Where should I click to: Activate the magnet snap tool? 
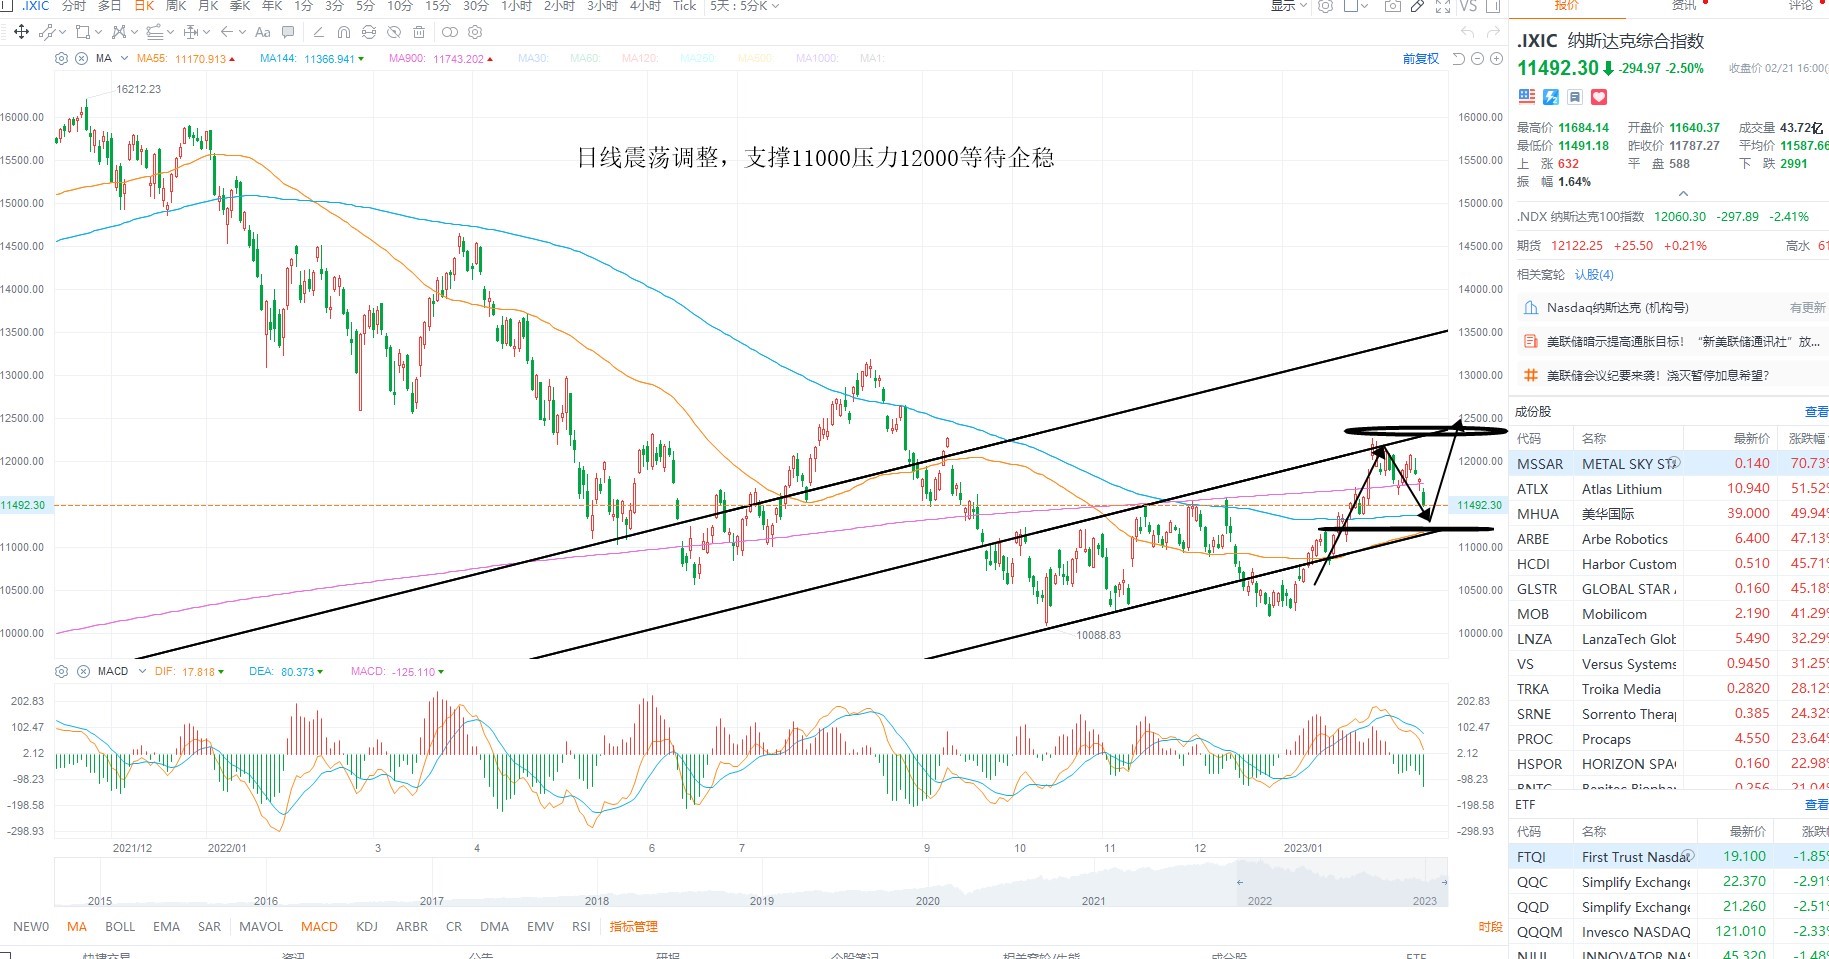(x=344, y=32)
